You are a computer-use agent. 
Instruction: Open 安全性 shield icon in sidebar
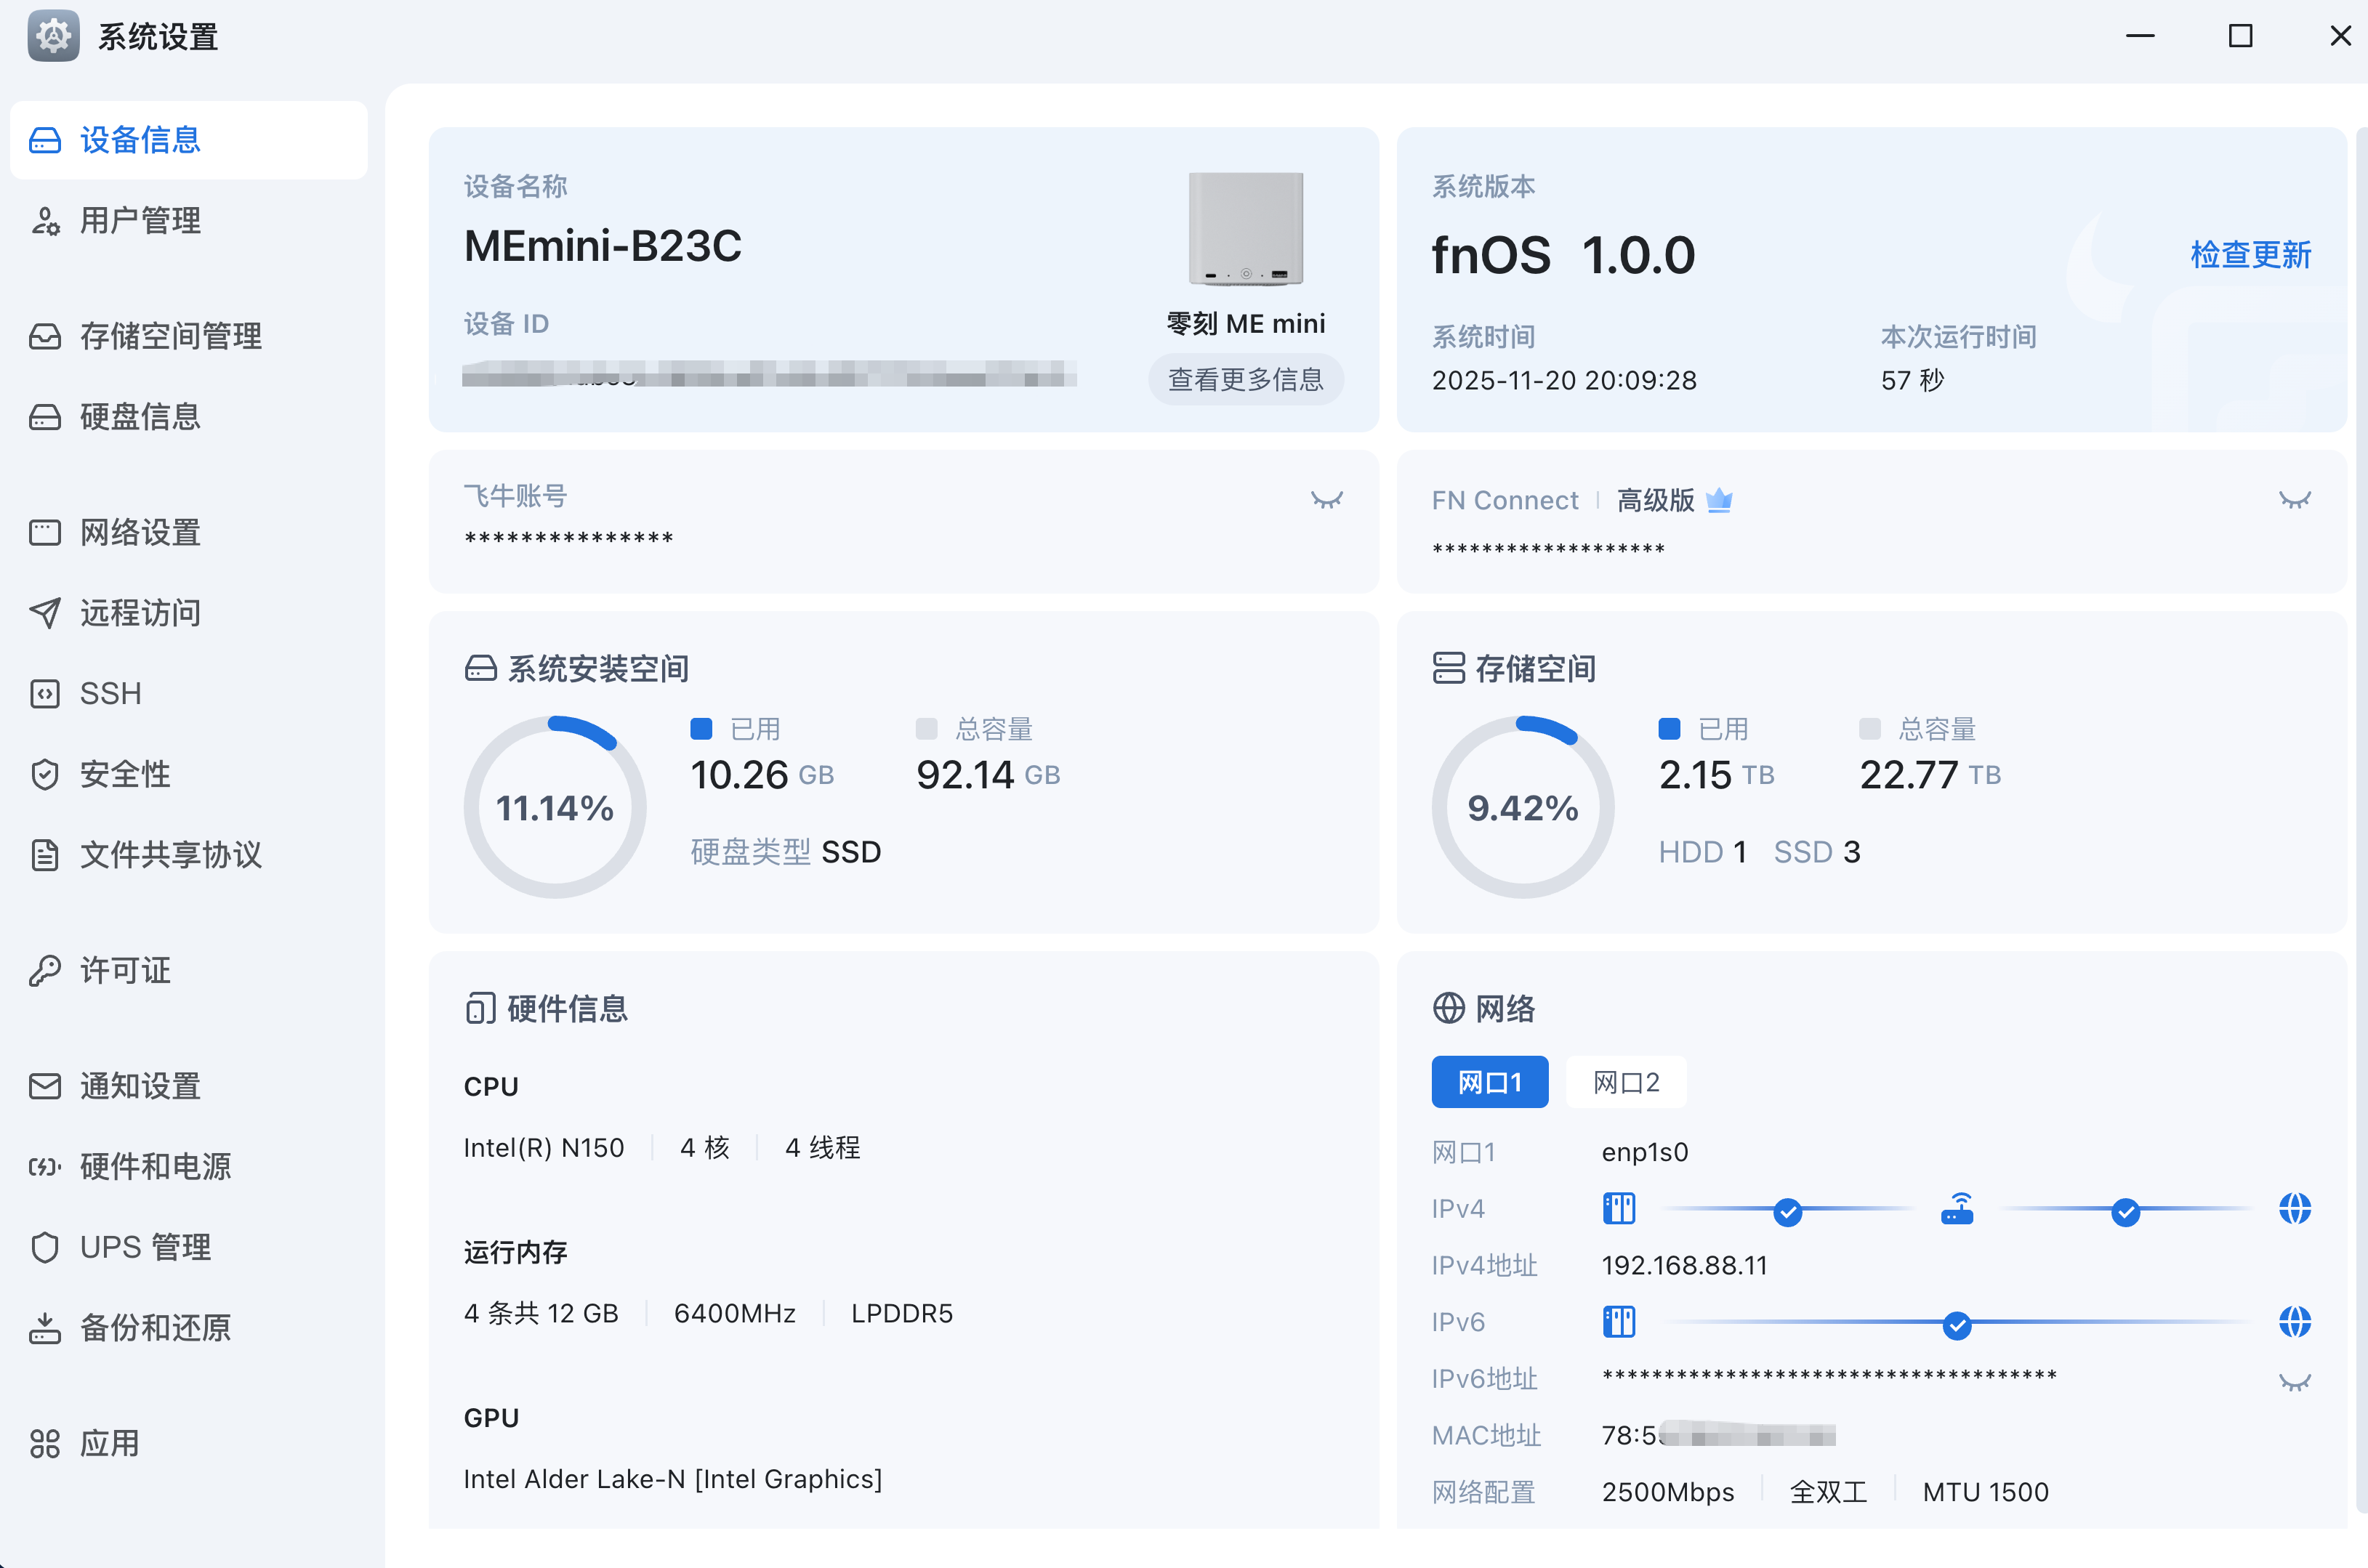(45, 774)
